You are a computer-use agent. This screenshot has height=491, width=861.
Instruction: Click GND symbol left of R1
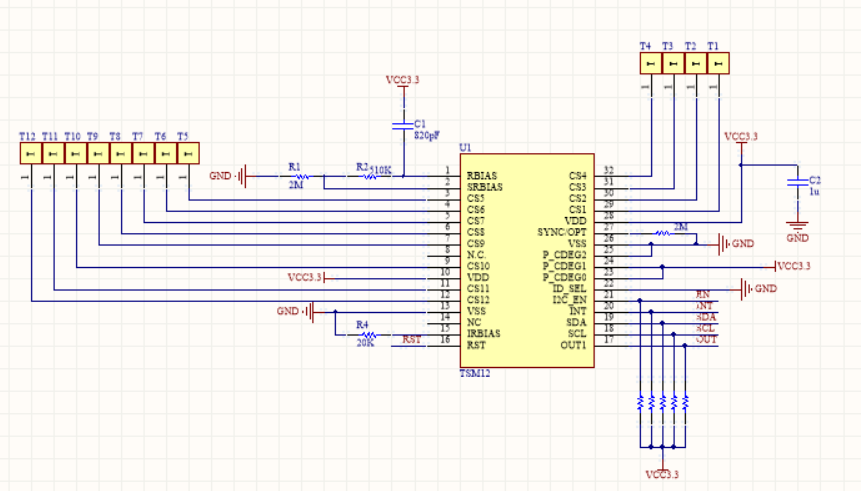point(243,176)
